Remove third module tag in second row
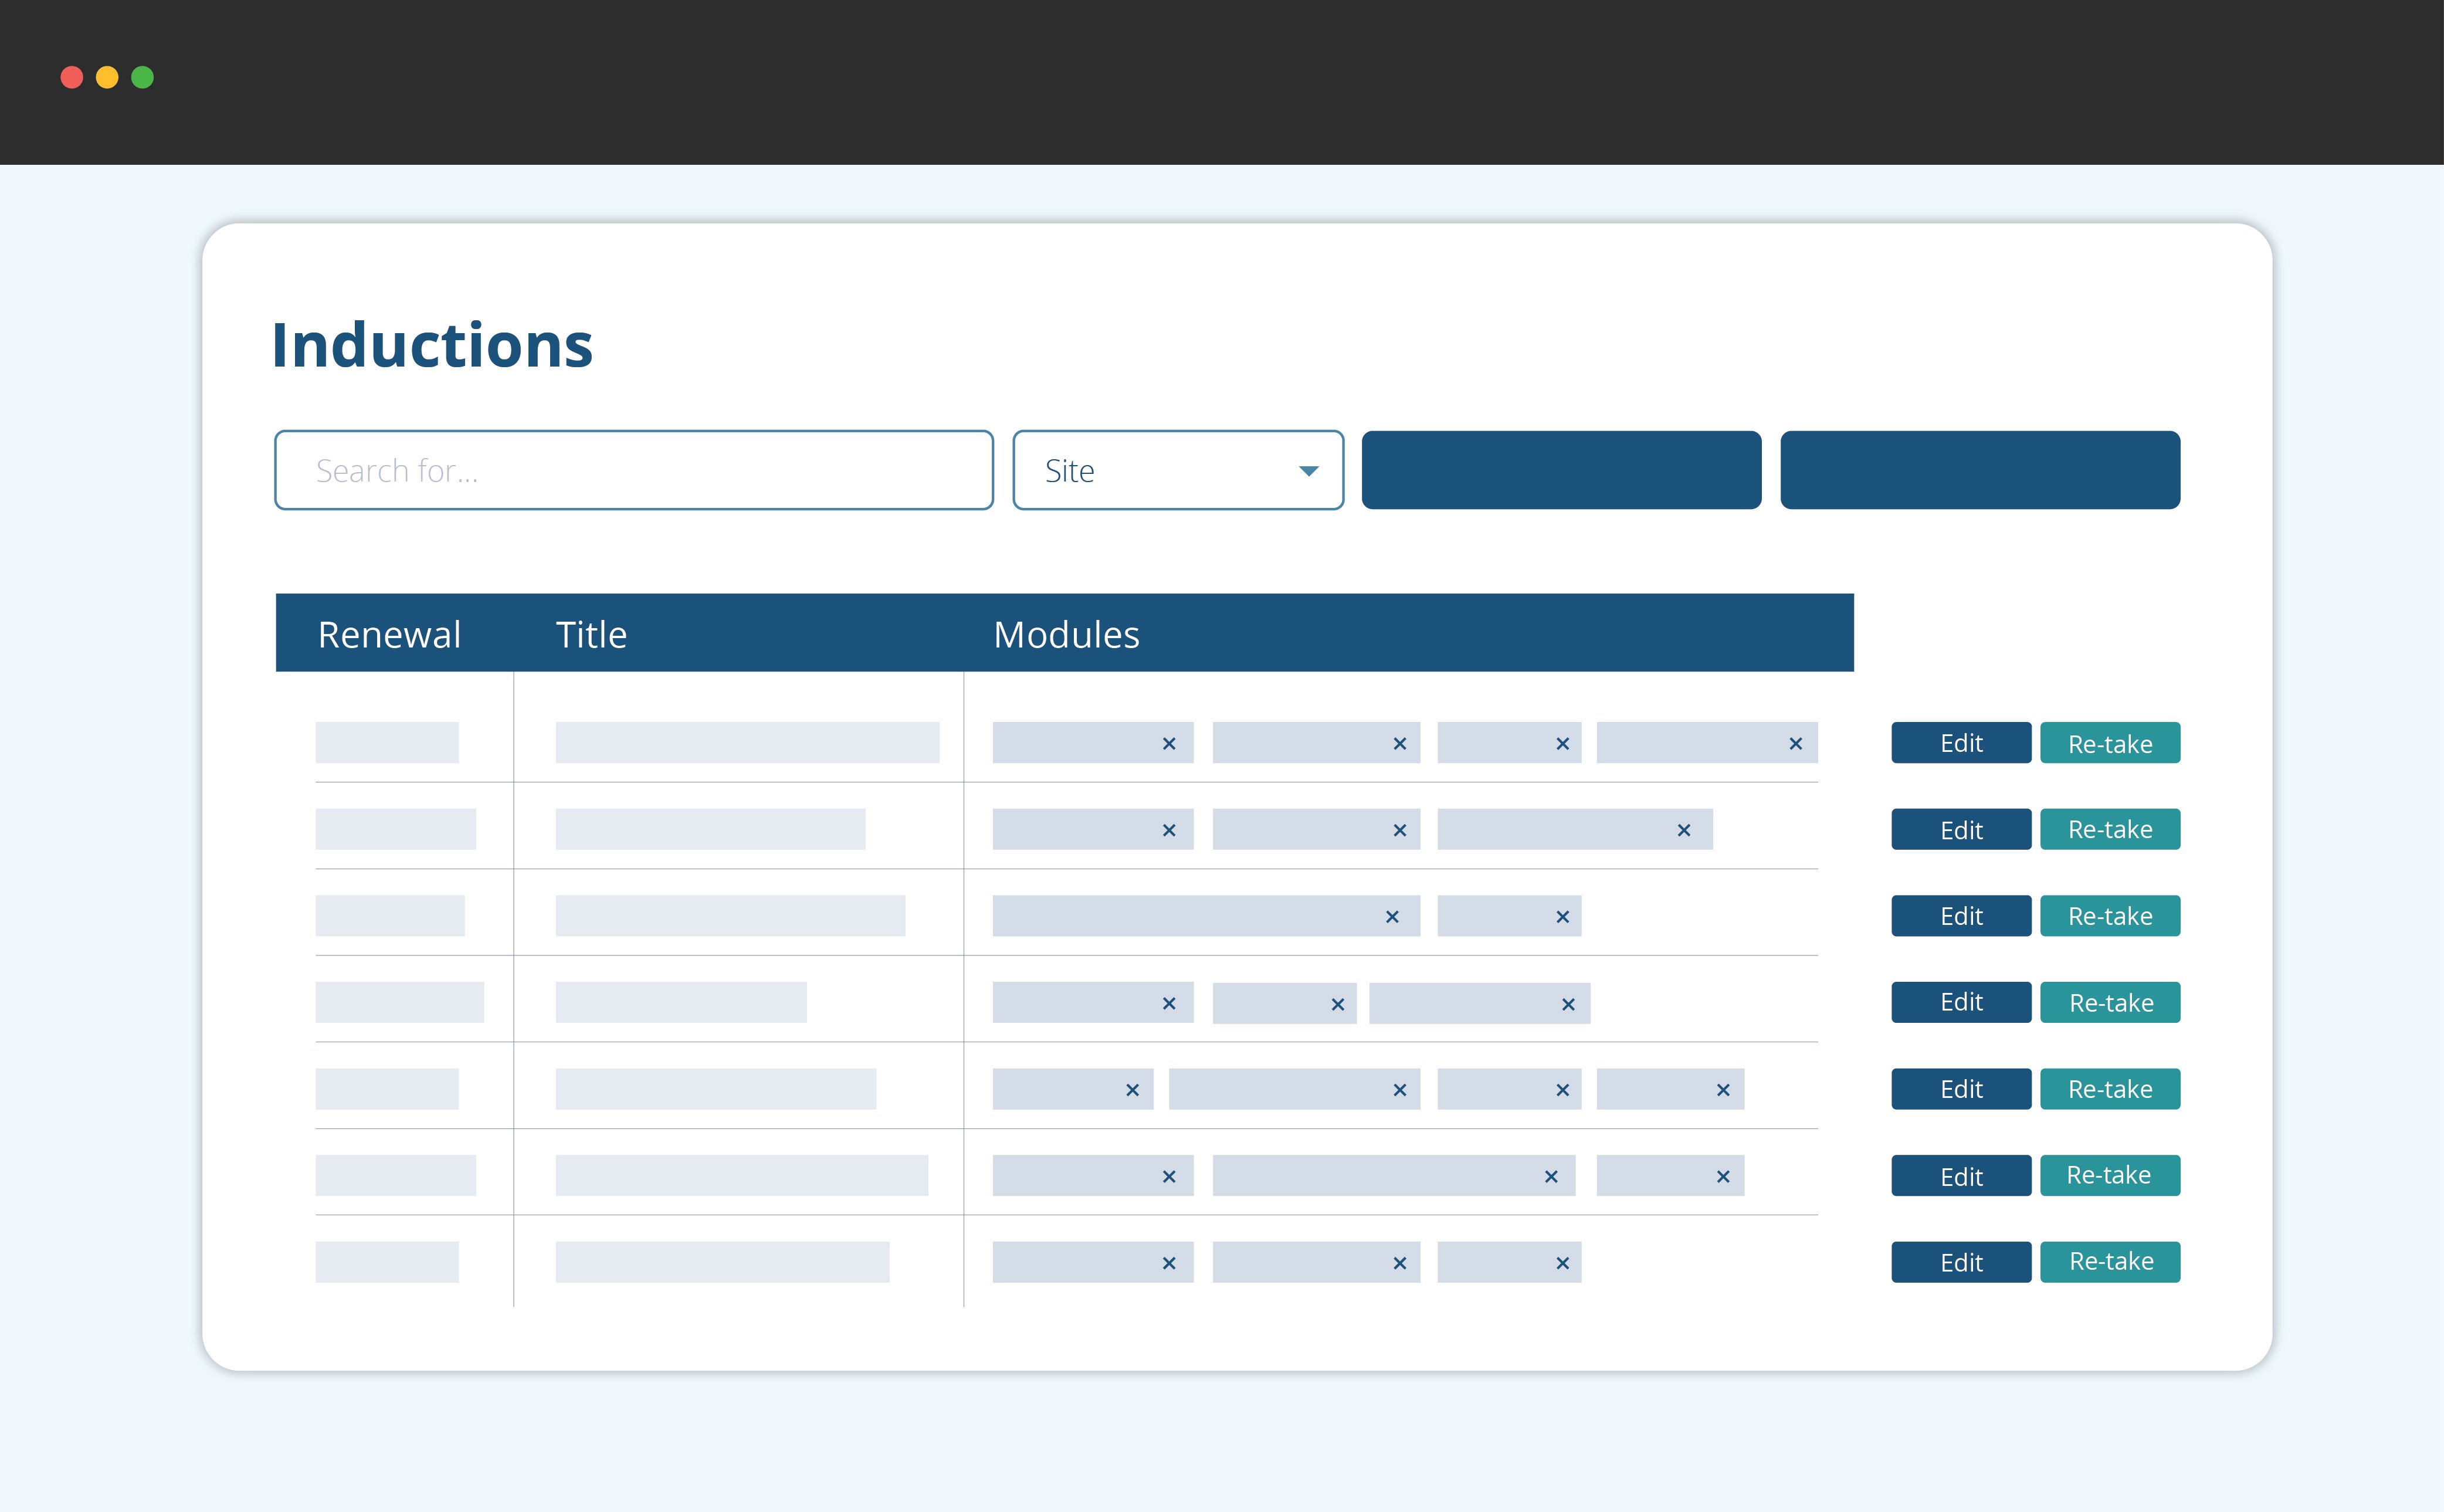This screenshot has height=1512, width=2444. [x=1683, y=831]
